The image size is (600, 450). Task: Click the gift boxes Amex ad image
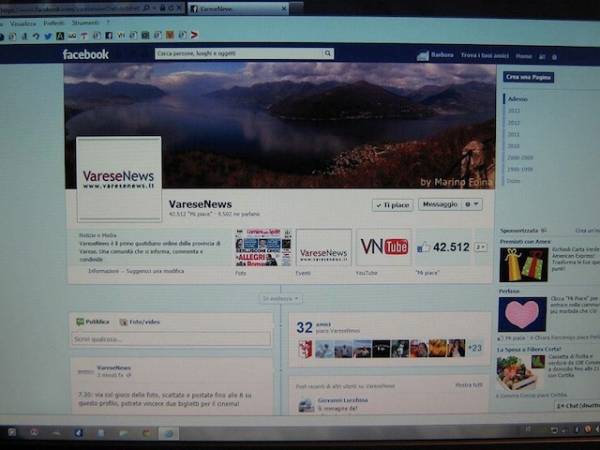click(x=523, y=265)
